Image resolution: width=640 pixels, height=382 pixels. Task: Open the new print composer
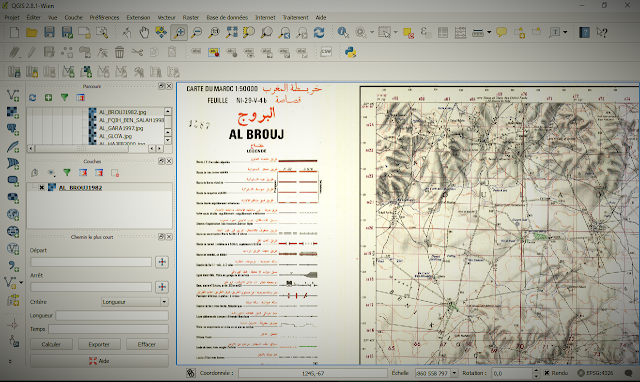click(84, 32)
